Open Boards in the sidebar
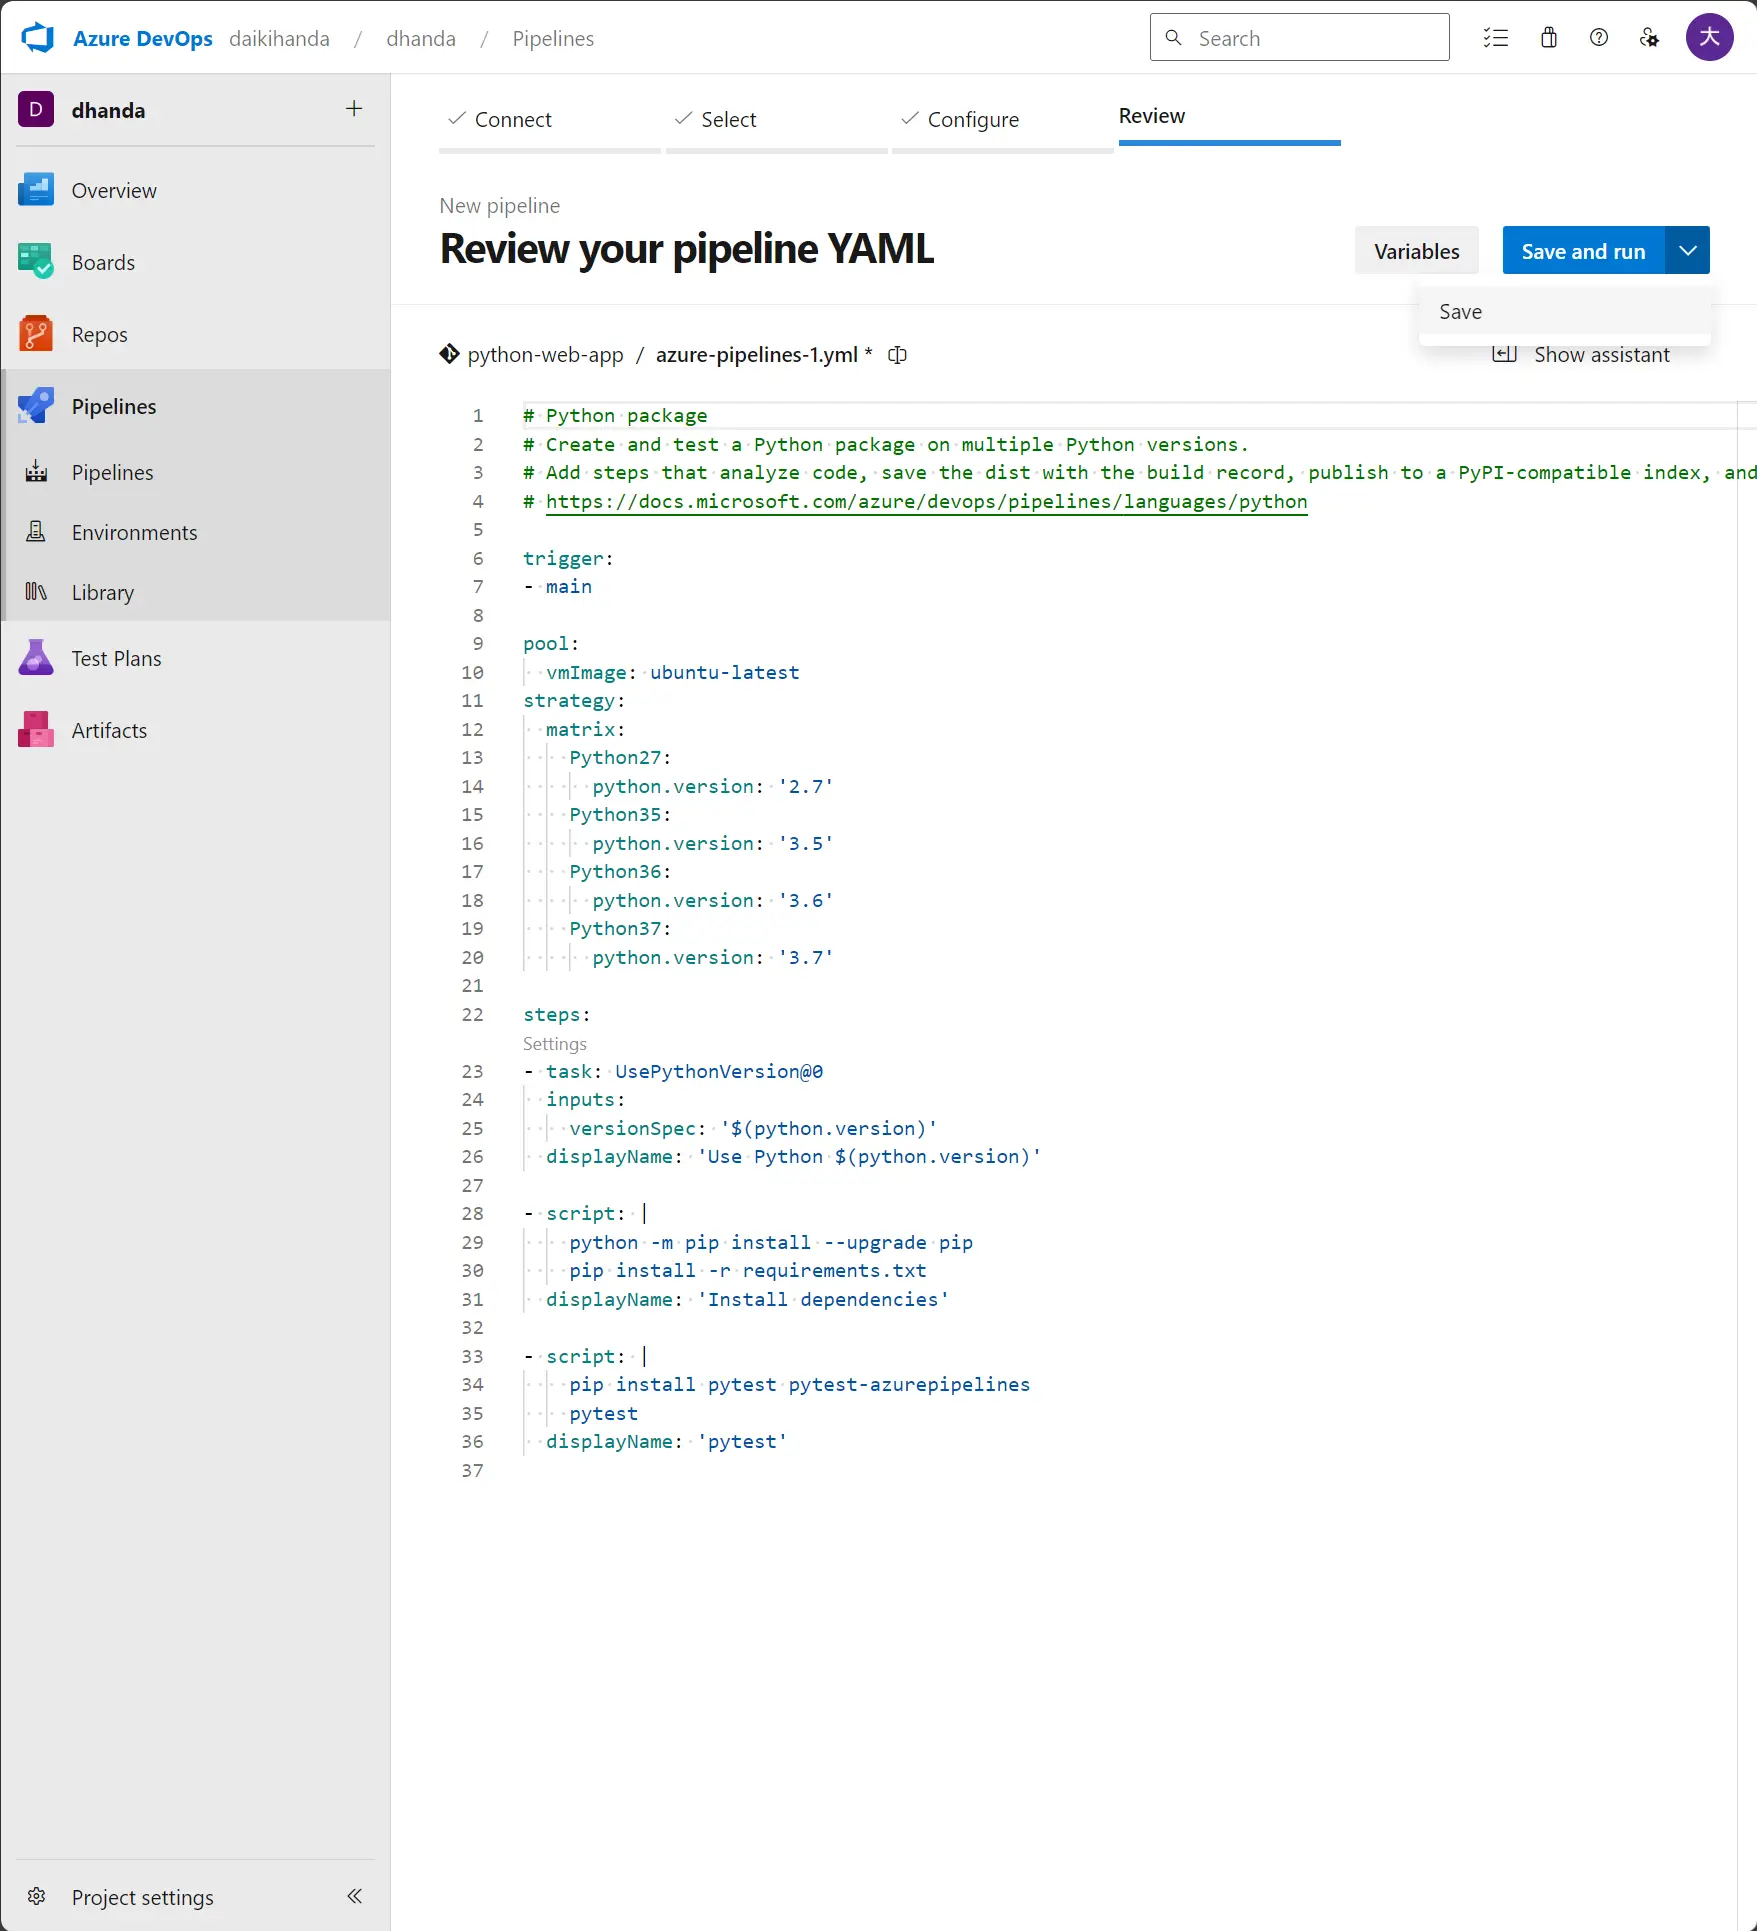This screenshot has width=1757, height=1931. [x=196, y=262]
